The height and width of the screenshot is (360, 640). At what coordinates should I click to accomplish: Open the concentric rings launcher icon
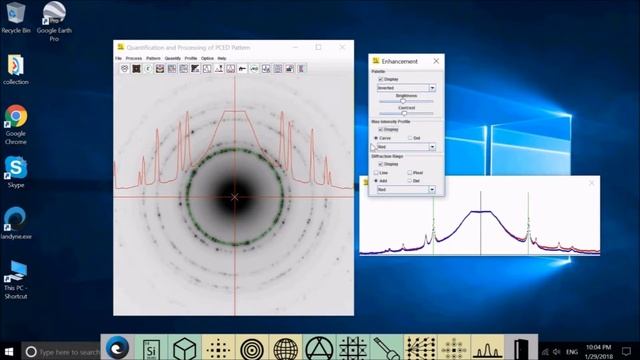[252, 349]
